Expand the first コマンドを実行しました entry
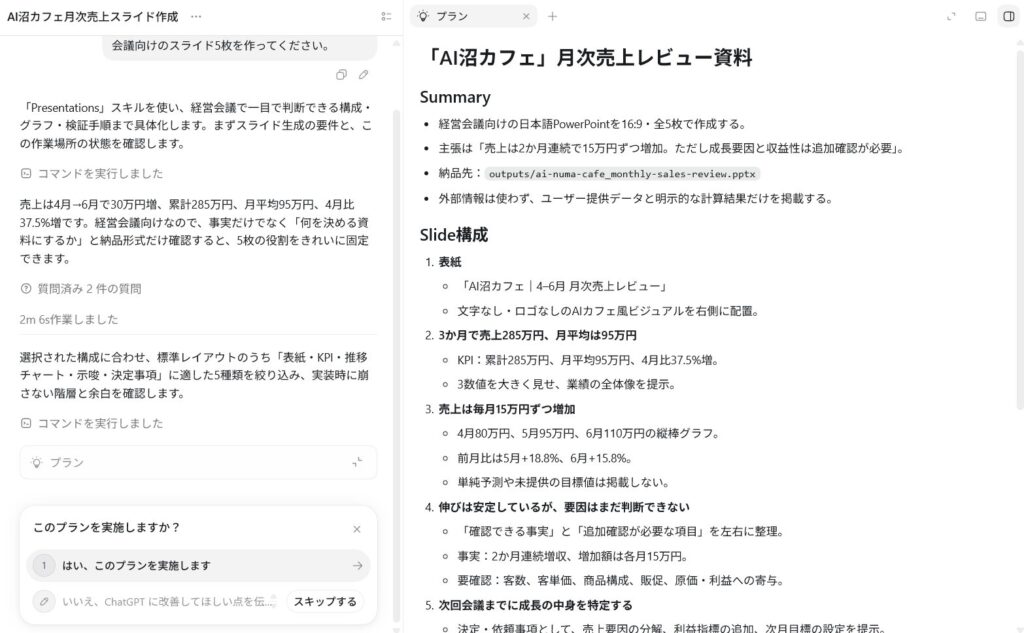The height and width of the screenshot is (633, 1024). pyautogui.click(x=92, y=174)
